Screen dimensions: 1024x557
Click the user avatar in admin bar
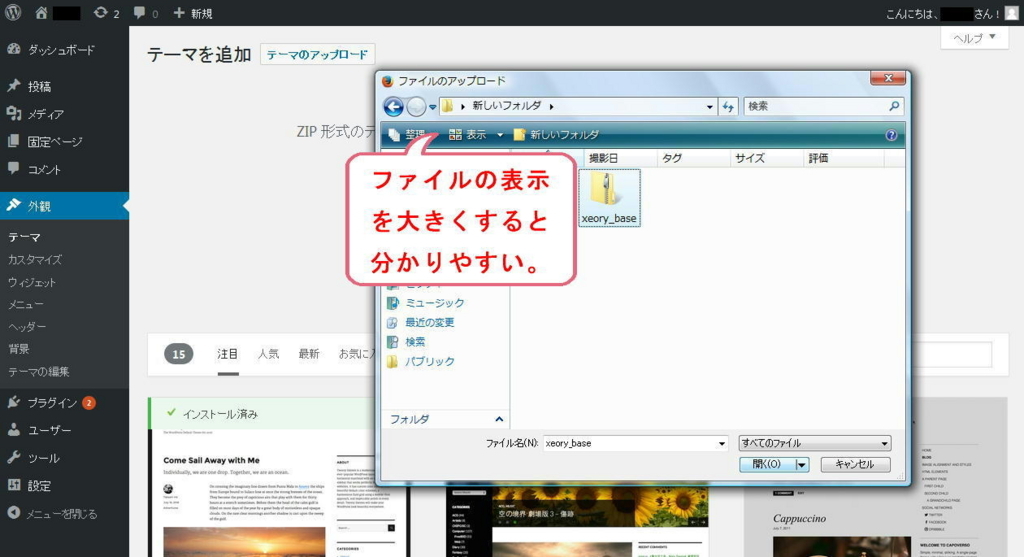pos(1012,13)
